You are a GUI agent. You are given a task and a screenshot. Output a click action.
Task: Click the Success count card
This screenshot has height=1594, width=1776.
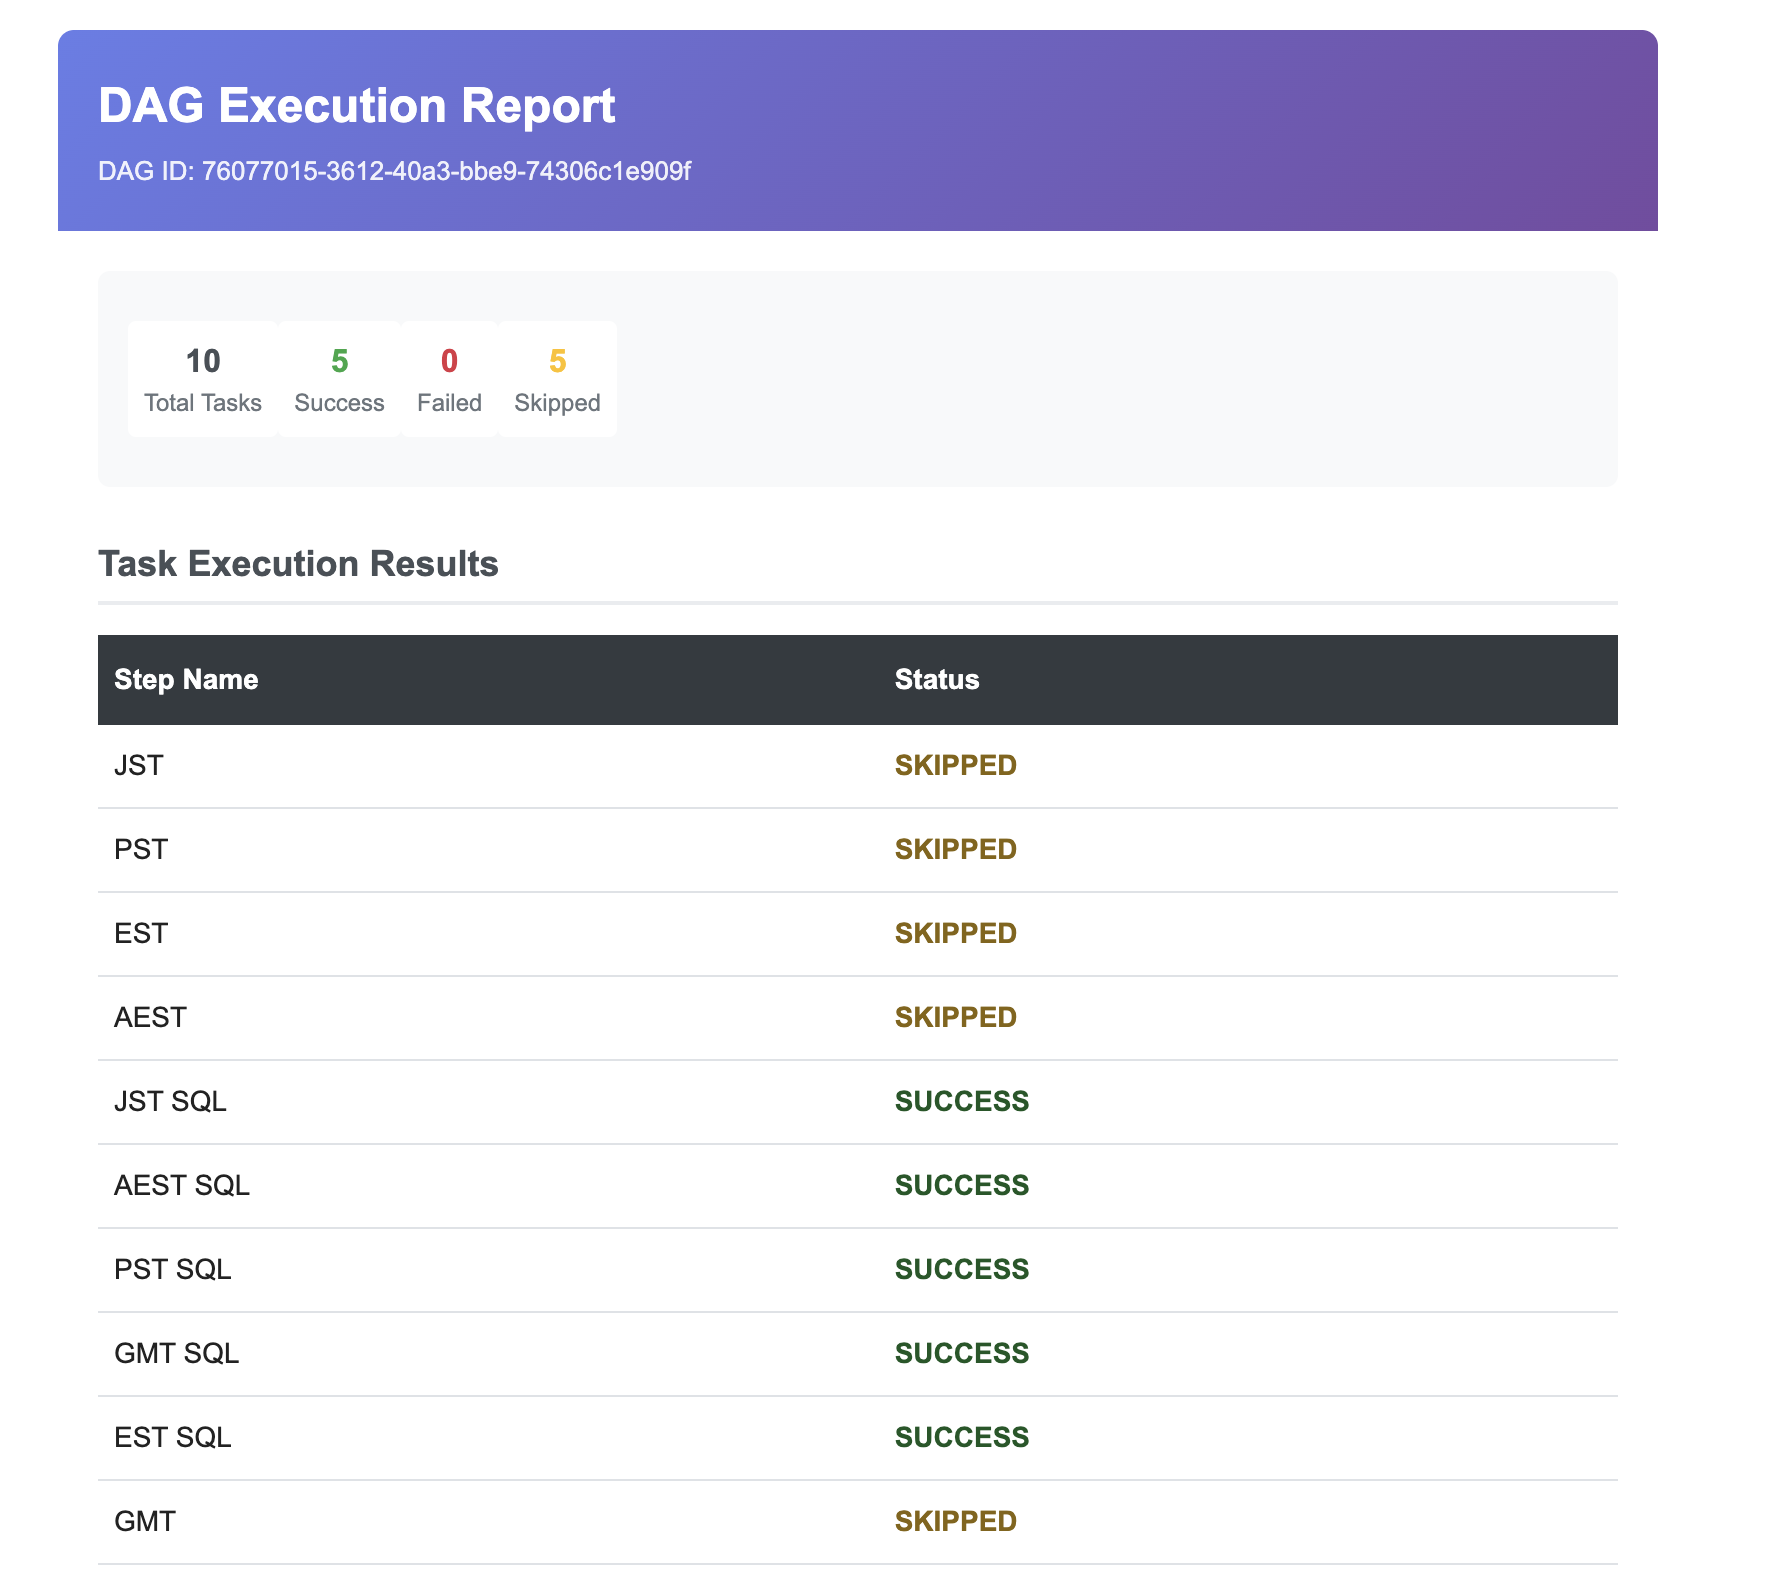point(339,379)
